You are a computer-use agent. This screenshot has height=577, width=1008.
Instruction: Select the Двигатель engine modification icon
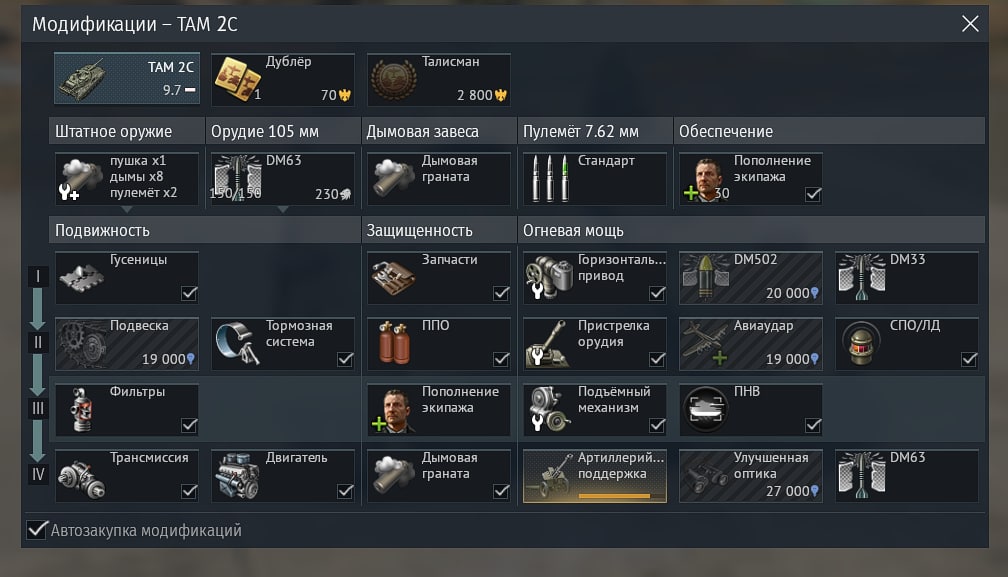coord(238,476)
